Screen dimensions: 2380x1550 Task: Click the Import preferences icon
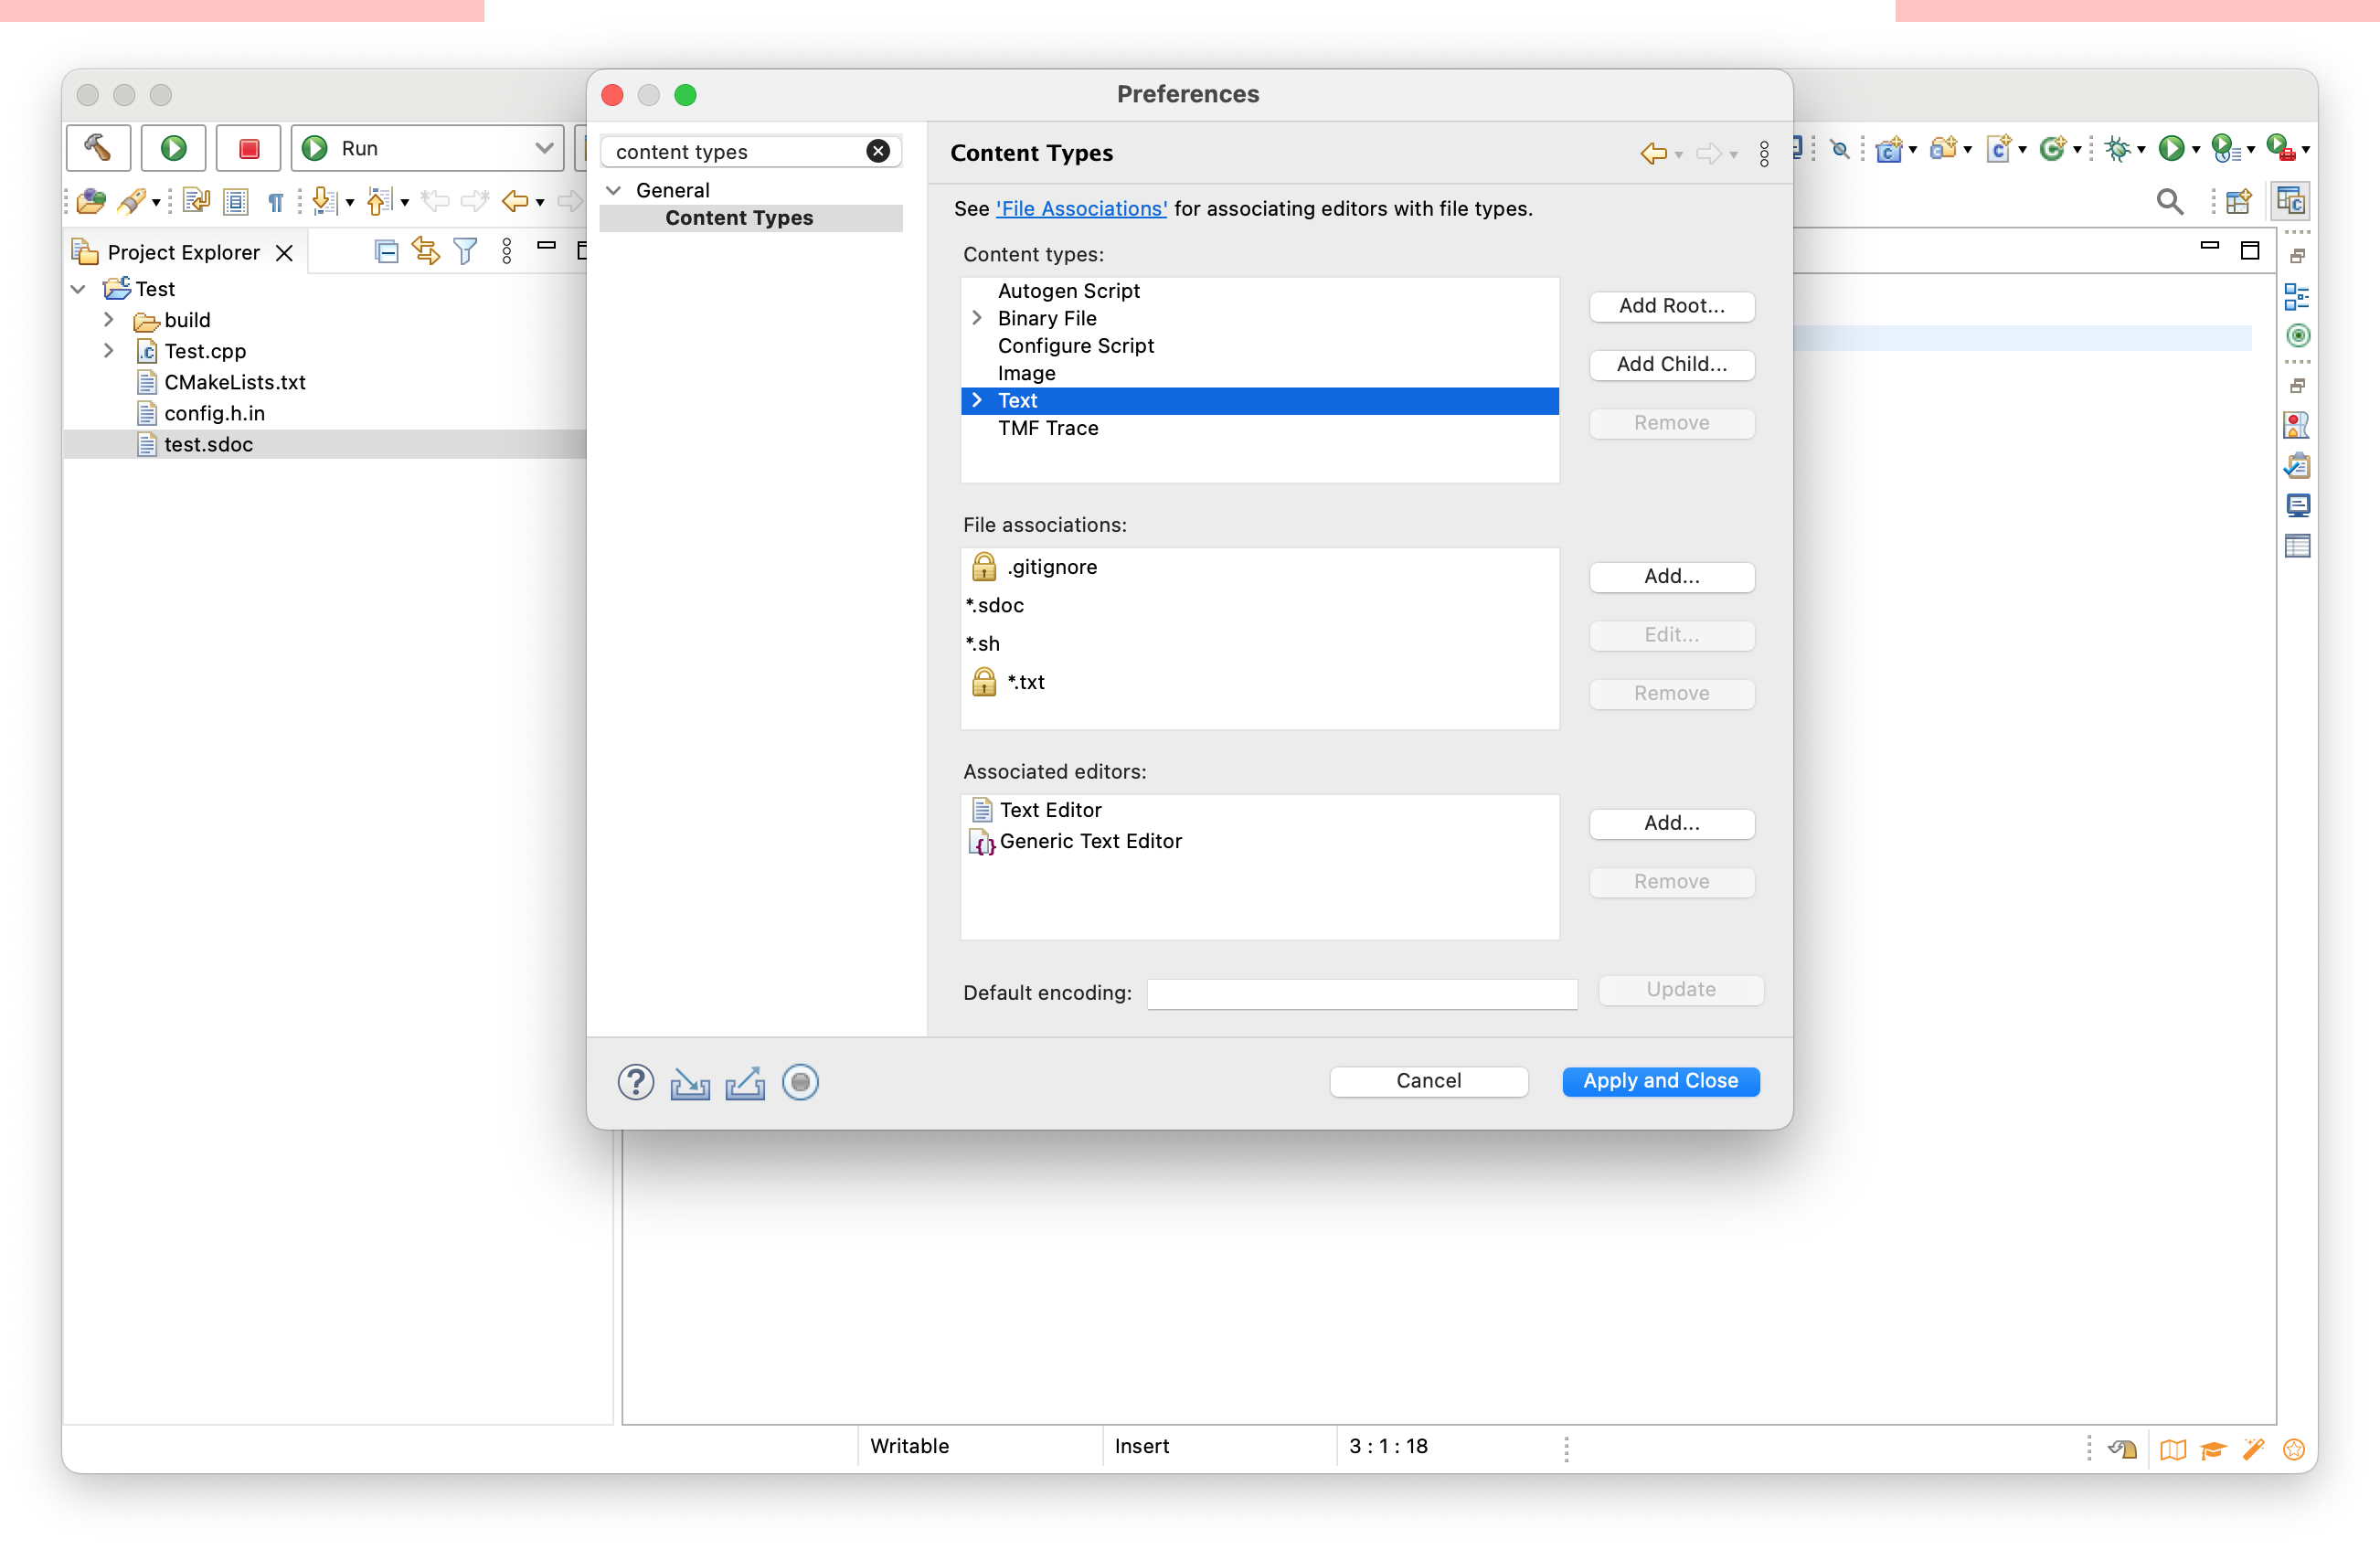pos(689,1082)
